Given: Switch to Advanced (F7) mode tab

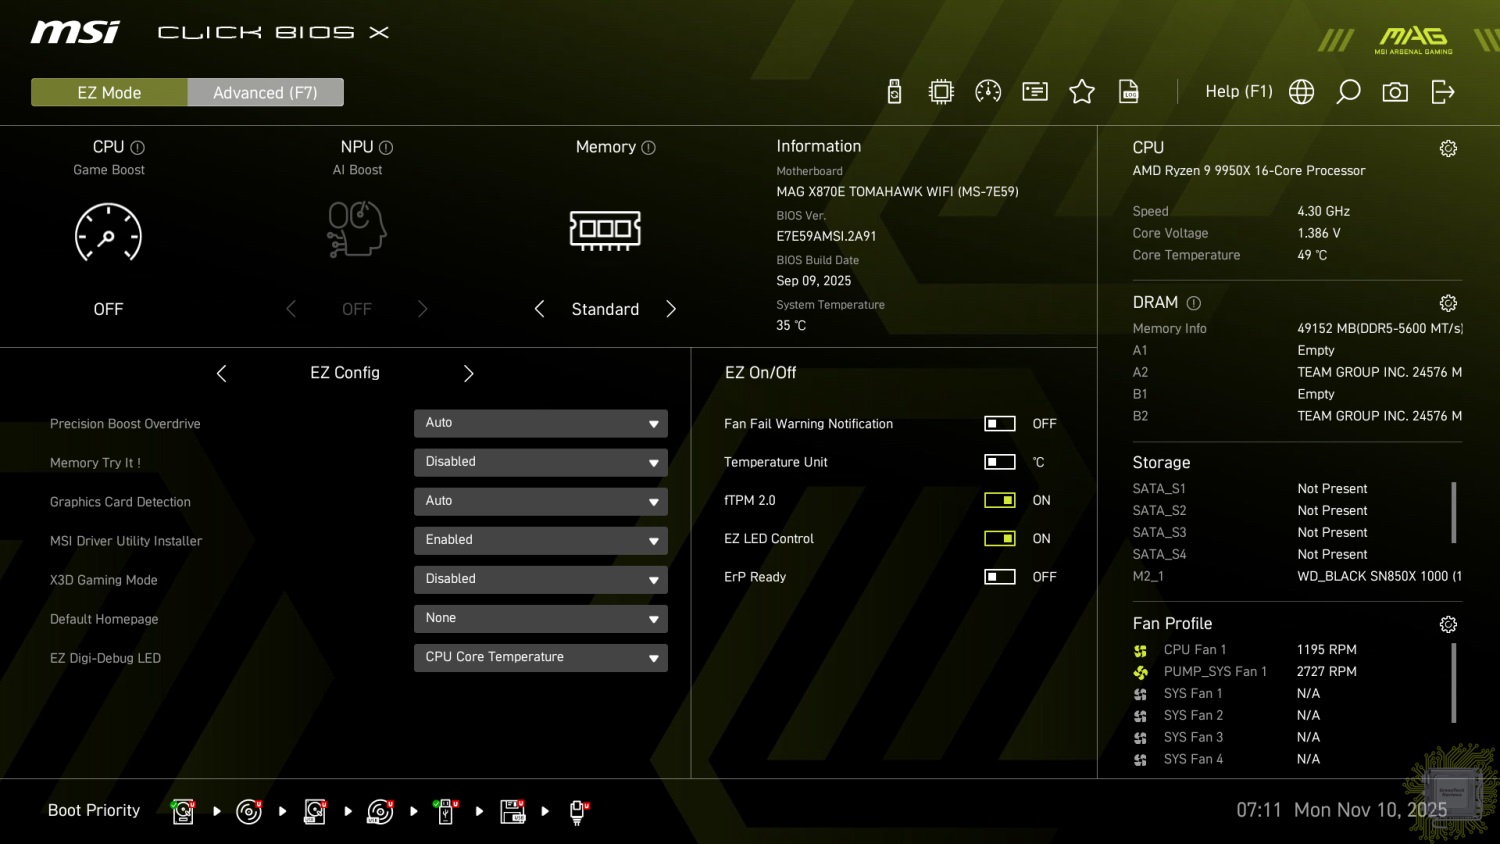Looking at the screenshot, I should point(265,92).
